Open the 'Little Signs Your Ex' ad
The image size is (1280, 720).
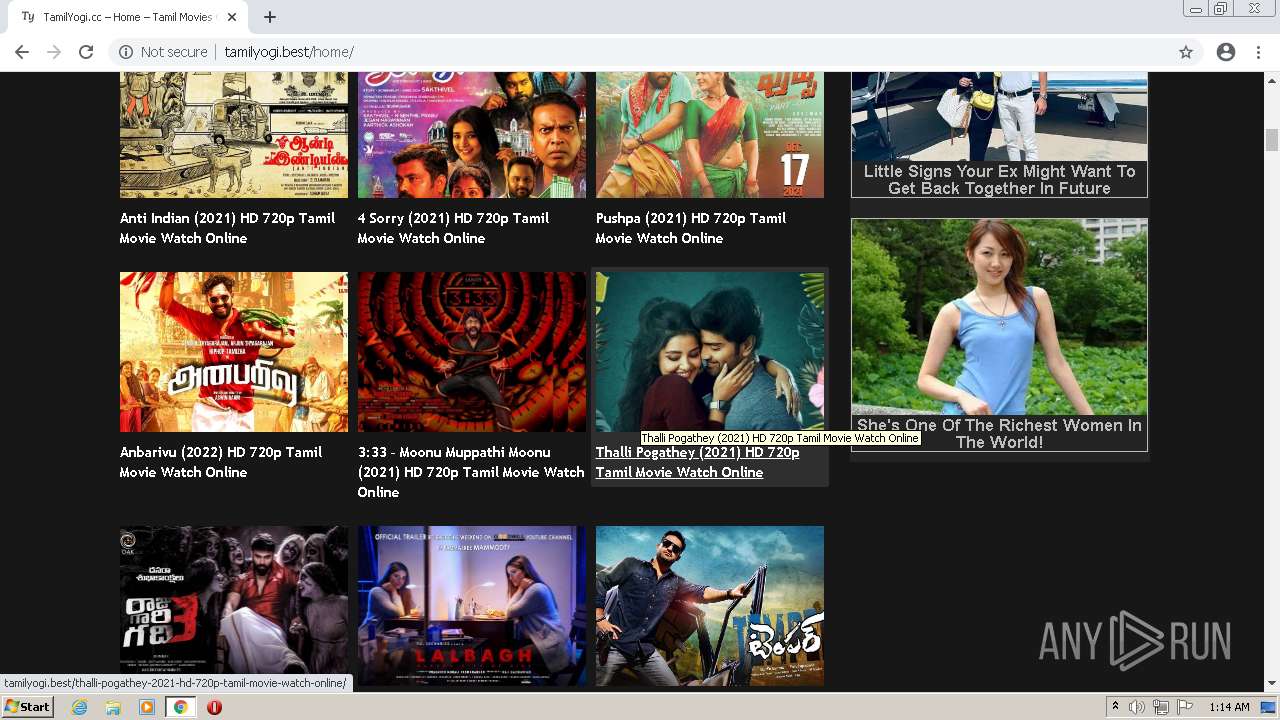click(999, 135)
